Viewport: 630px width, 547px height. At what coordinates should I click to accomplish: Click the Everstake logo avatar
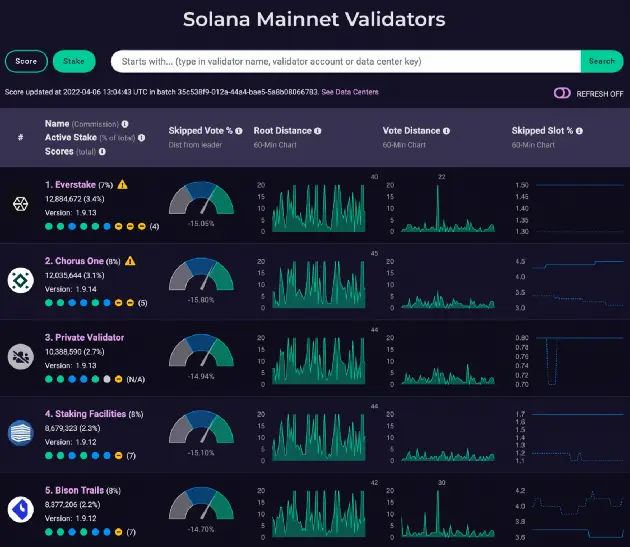click(20, 204)
